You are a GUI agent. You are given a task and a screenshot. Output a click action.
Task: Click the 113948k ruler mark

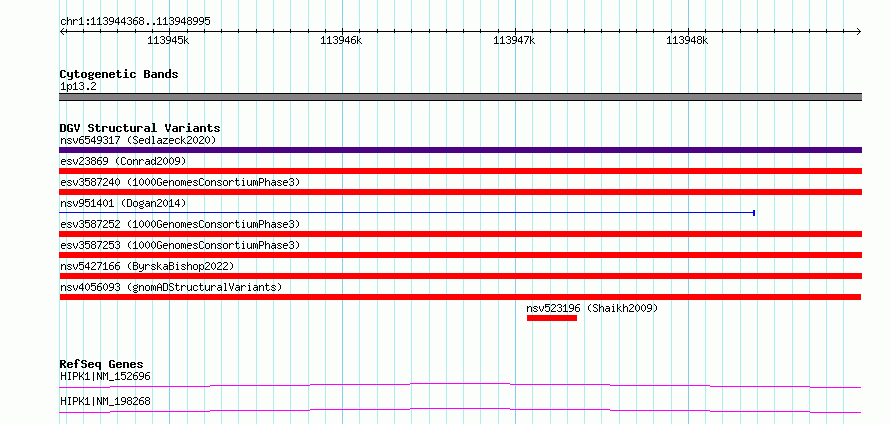(x=687, y=40)
